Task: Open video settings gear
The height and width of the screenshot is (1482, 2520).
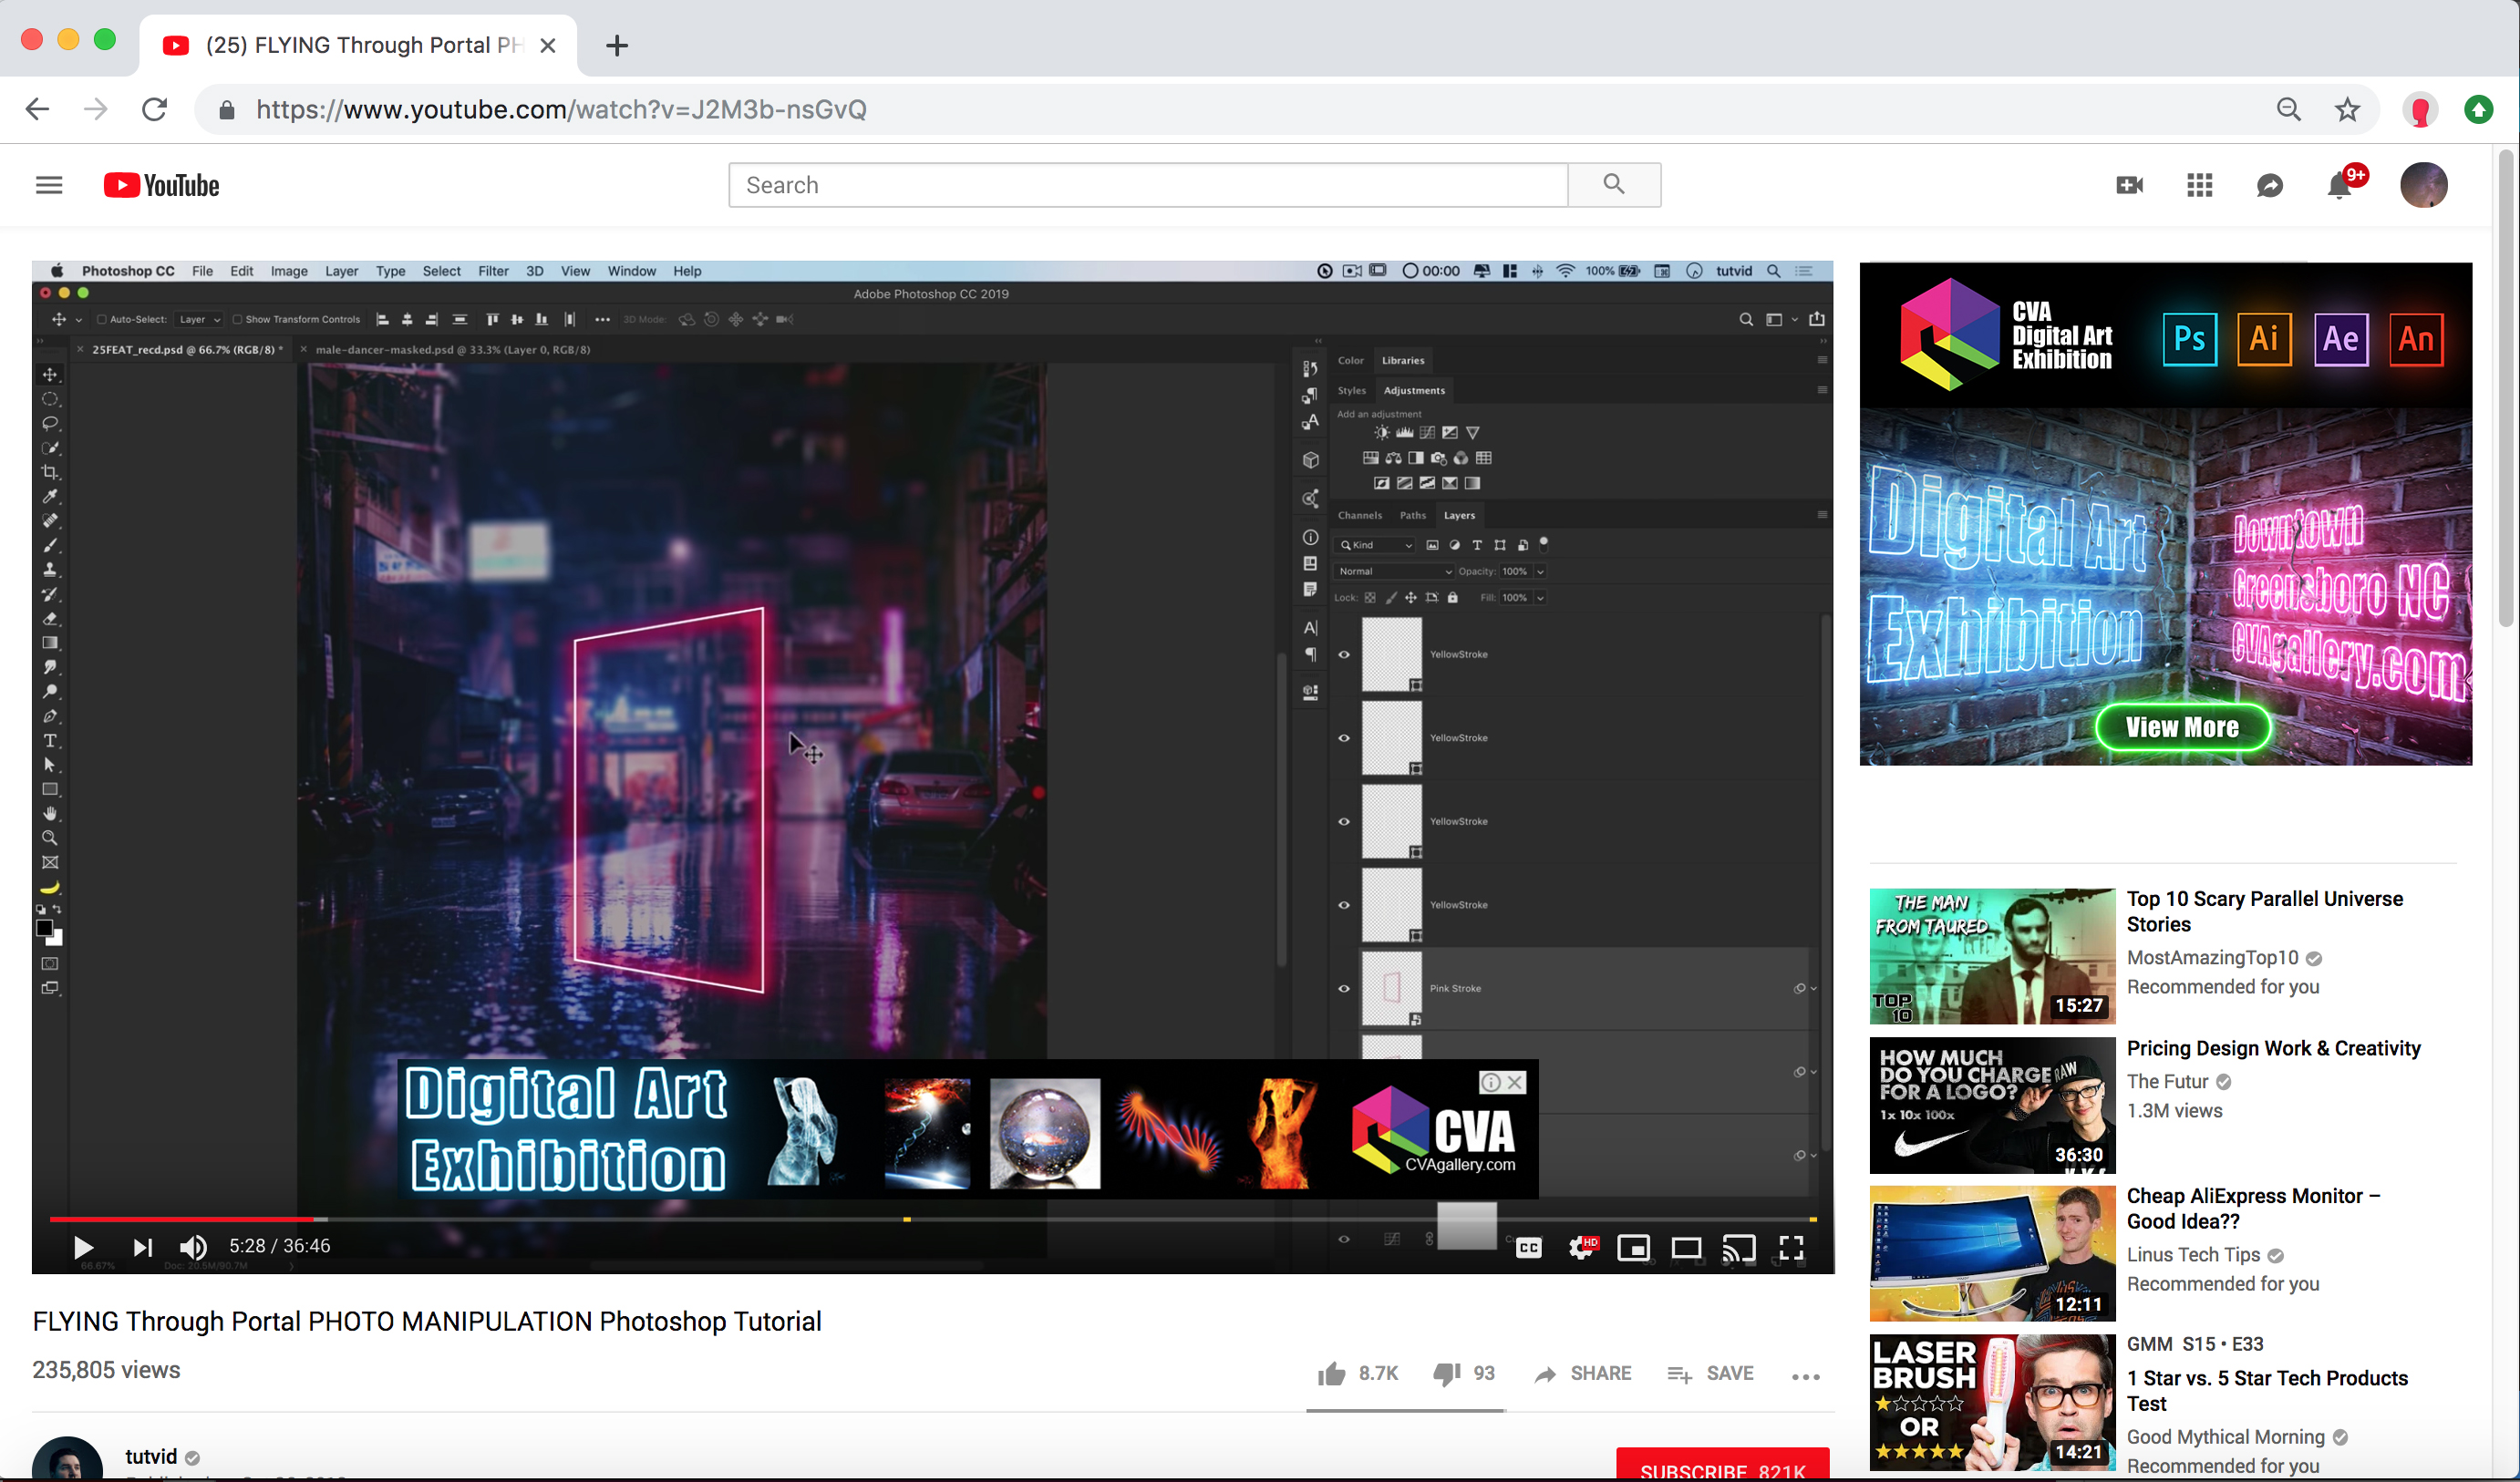Action: (x=1582, y=1247)
